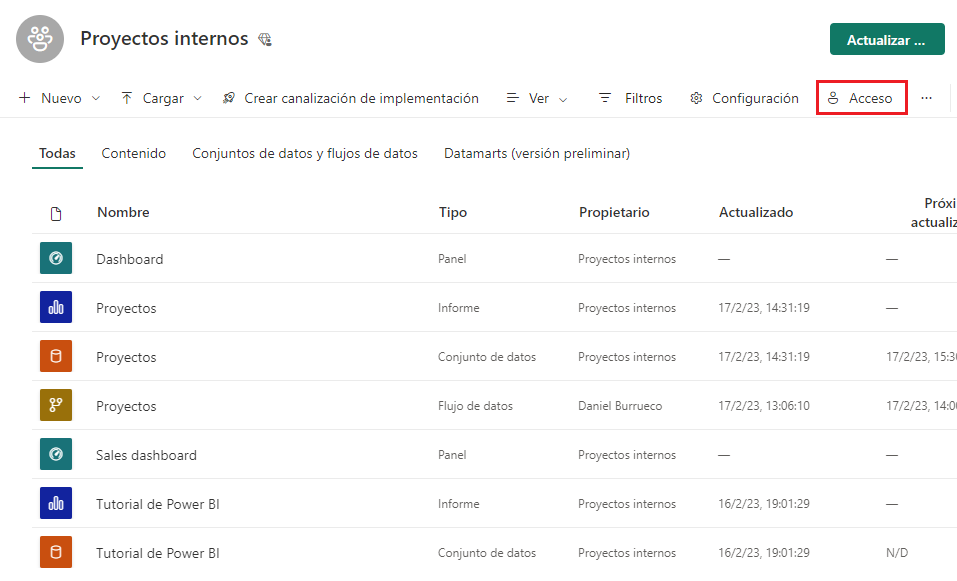Click the Proyectos report icon
This screenshot has height=581, width=957.
tap(56, 308)
